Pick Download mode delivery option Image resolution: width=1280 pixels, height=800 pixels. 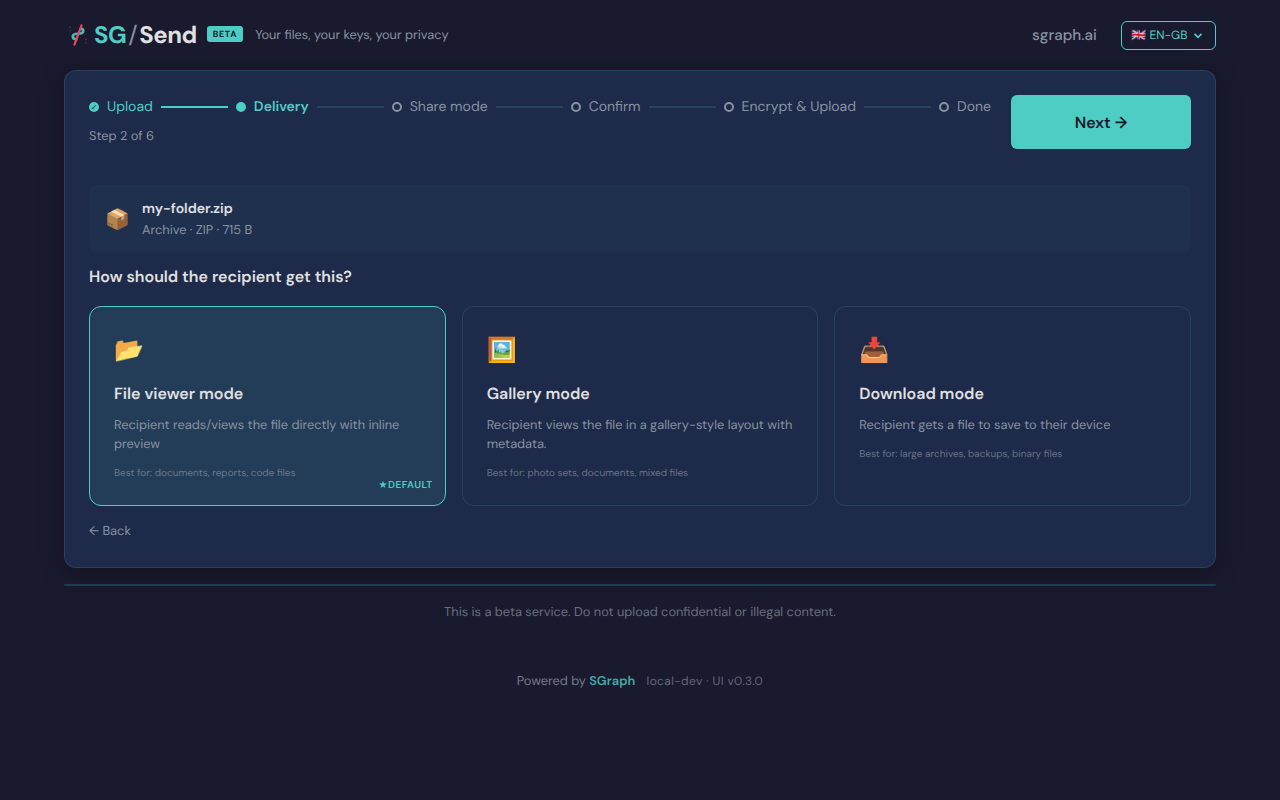coord(1012,405)
